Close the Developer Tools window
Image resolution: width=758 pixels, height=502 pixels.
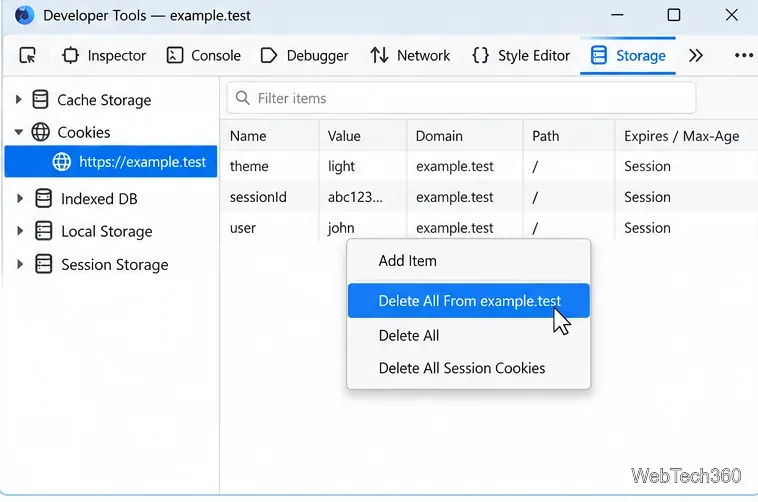pos(731,15)
